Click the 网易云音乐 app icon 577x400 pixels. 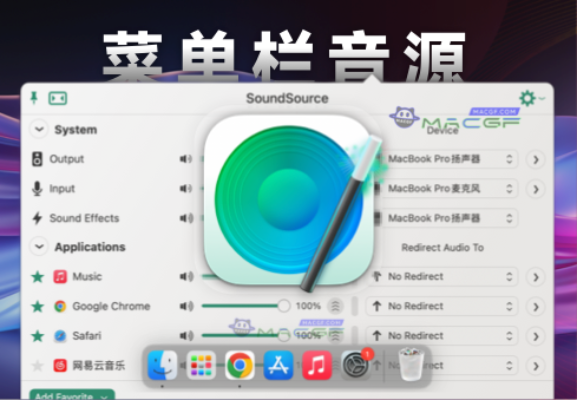pyautogui.click(x=60, y=365)
